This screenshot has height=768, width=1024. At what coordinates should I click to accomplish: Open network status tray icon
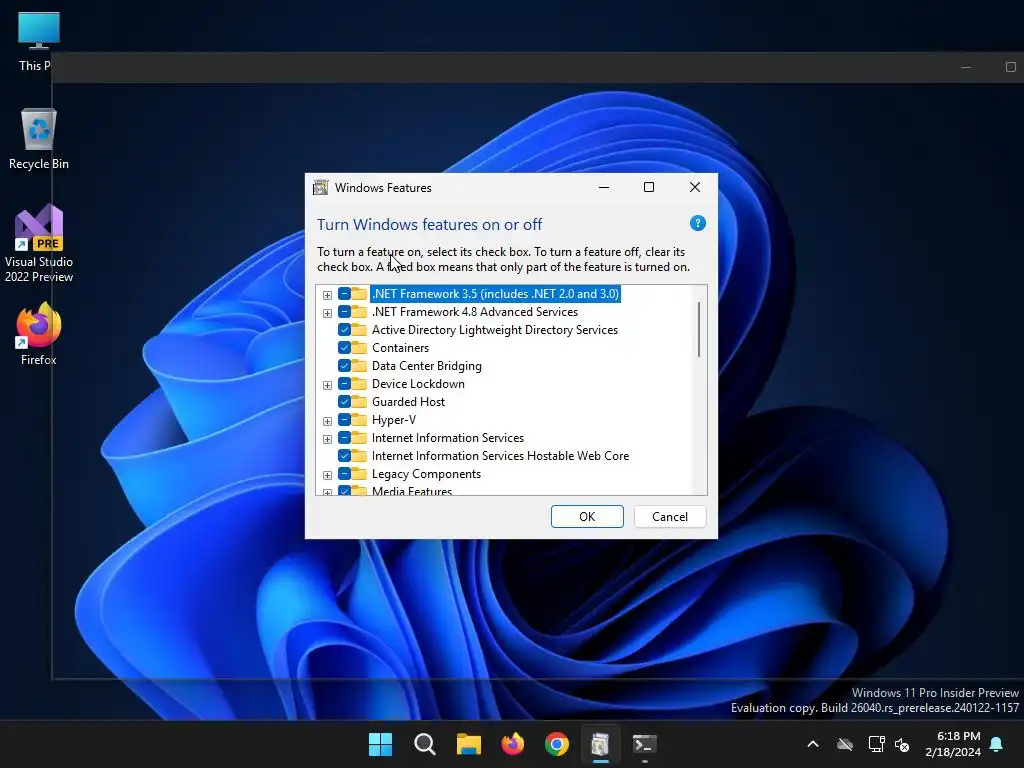(876, 744)
